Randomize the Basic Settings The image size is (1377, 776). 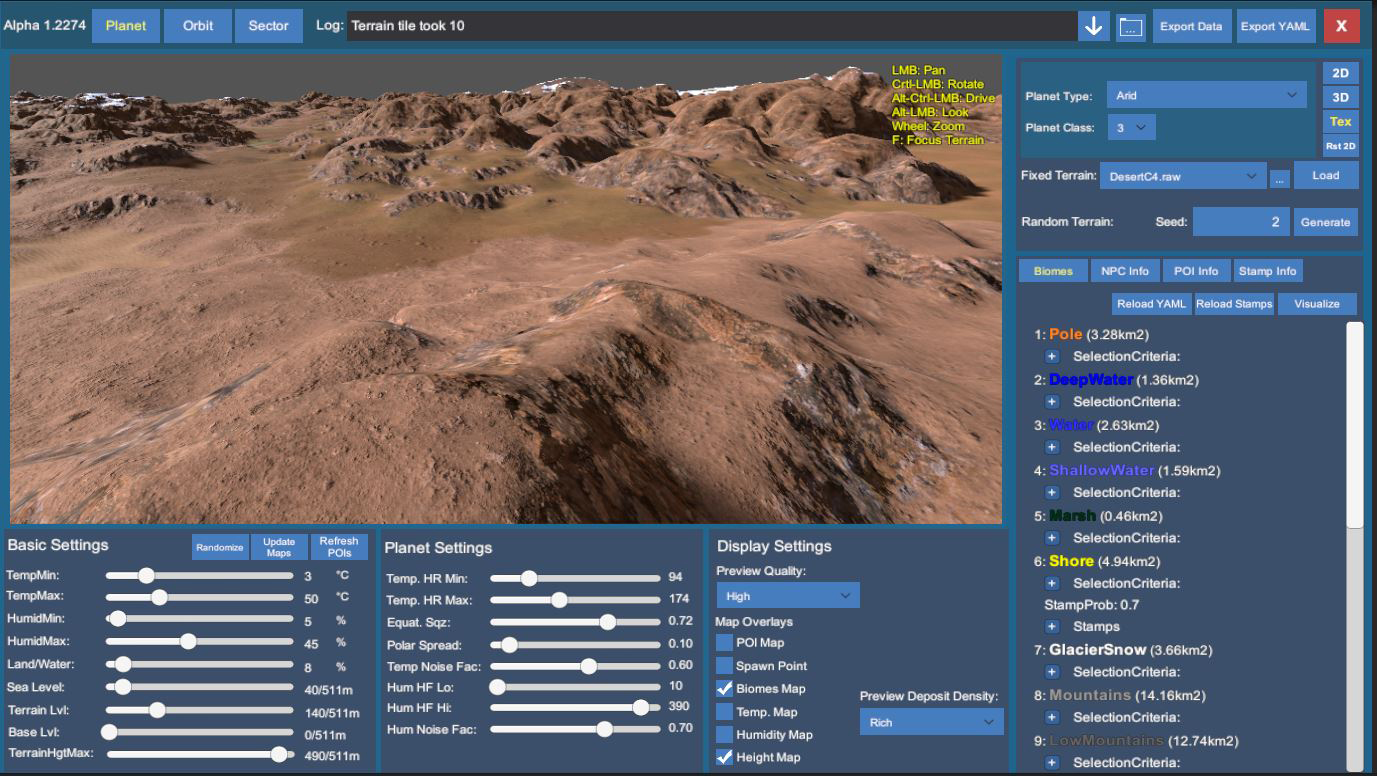(x=220, y=547)
